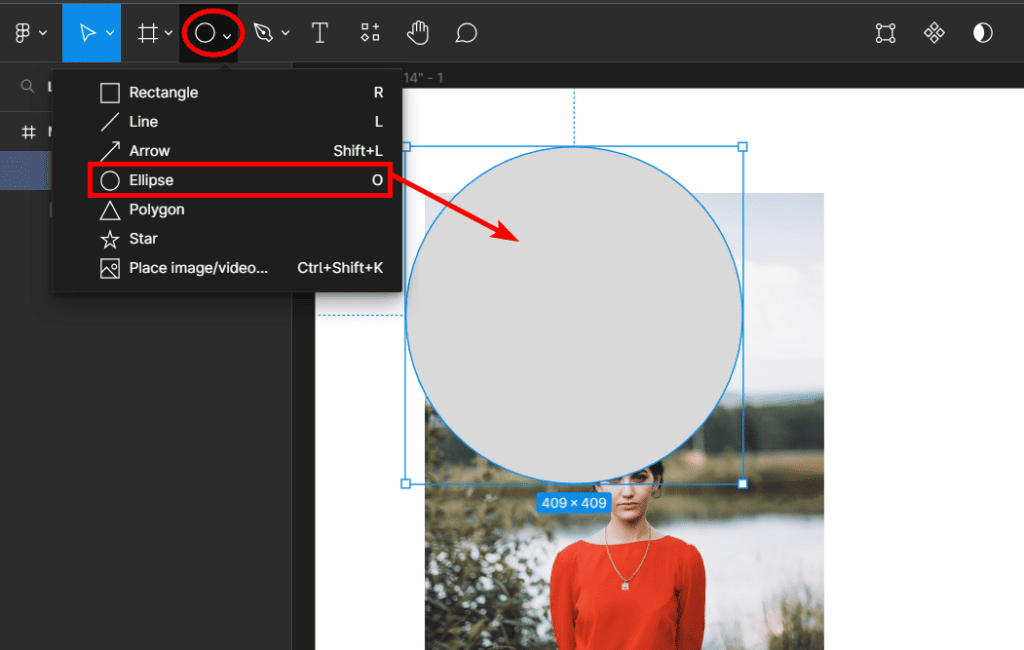1024x650 pixels.
Task: Choose Ellipse from the shape menu
Action: click(151, 181)
